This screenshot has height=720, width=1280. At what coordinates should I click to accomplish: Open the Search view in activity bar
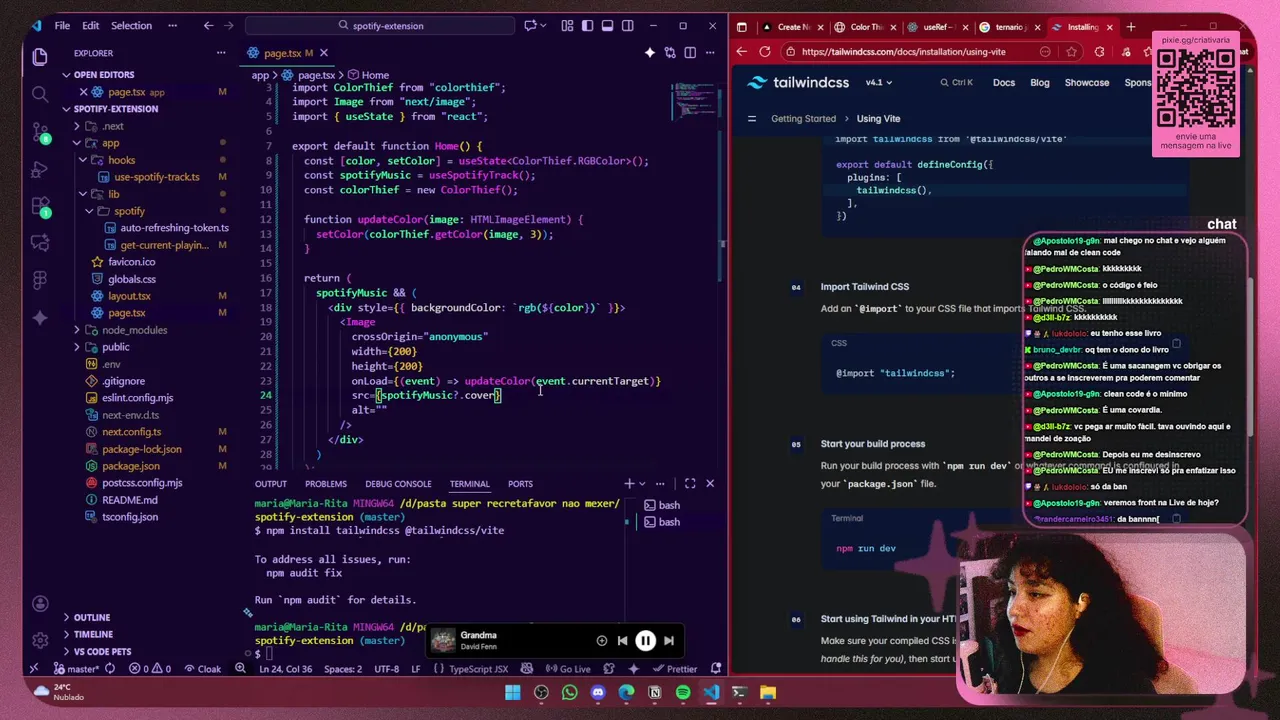pos(40,94)
